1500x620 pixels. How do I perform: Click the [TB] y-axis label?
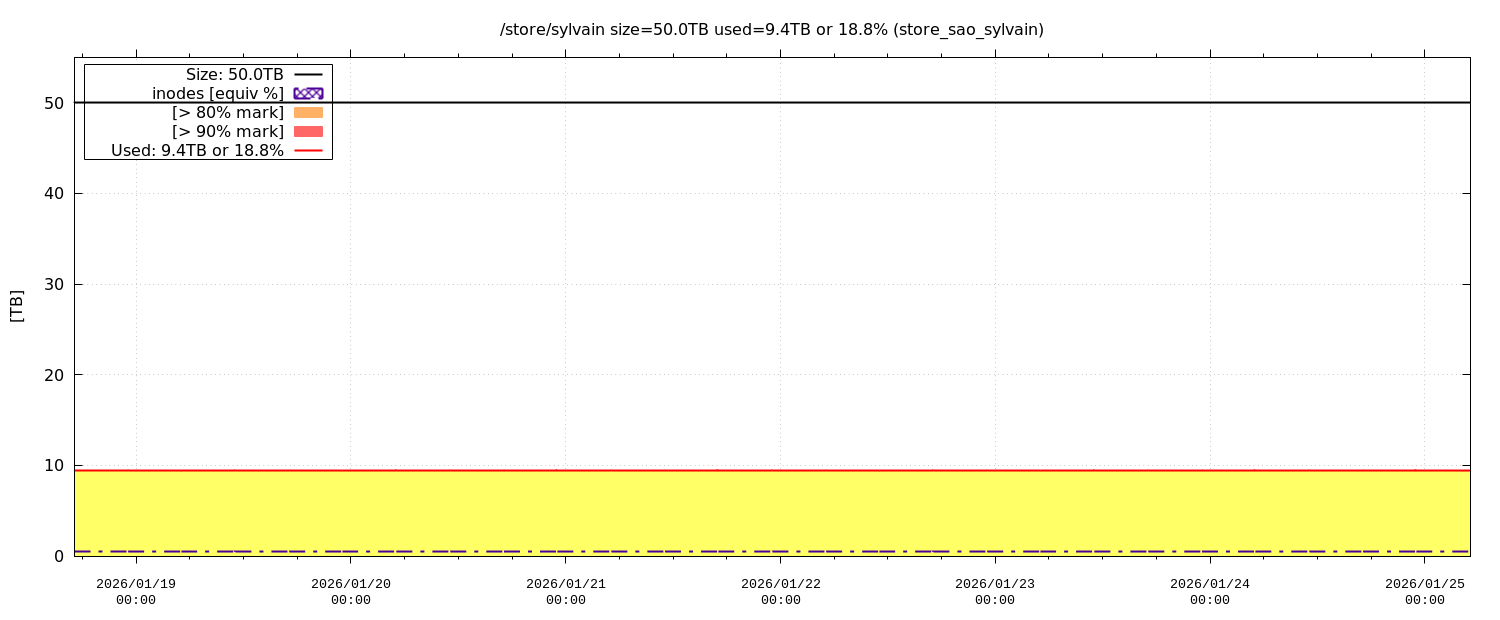coord(16,305)
